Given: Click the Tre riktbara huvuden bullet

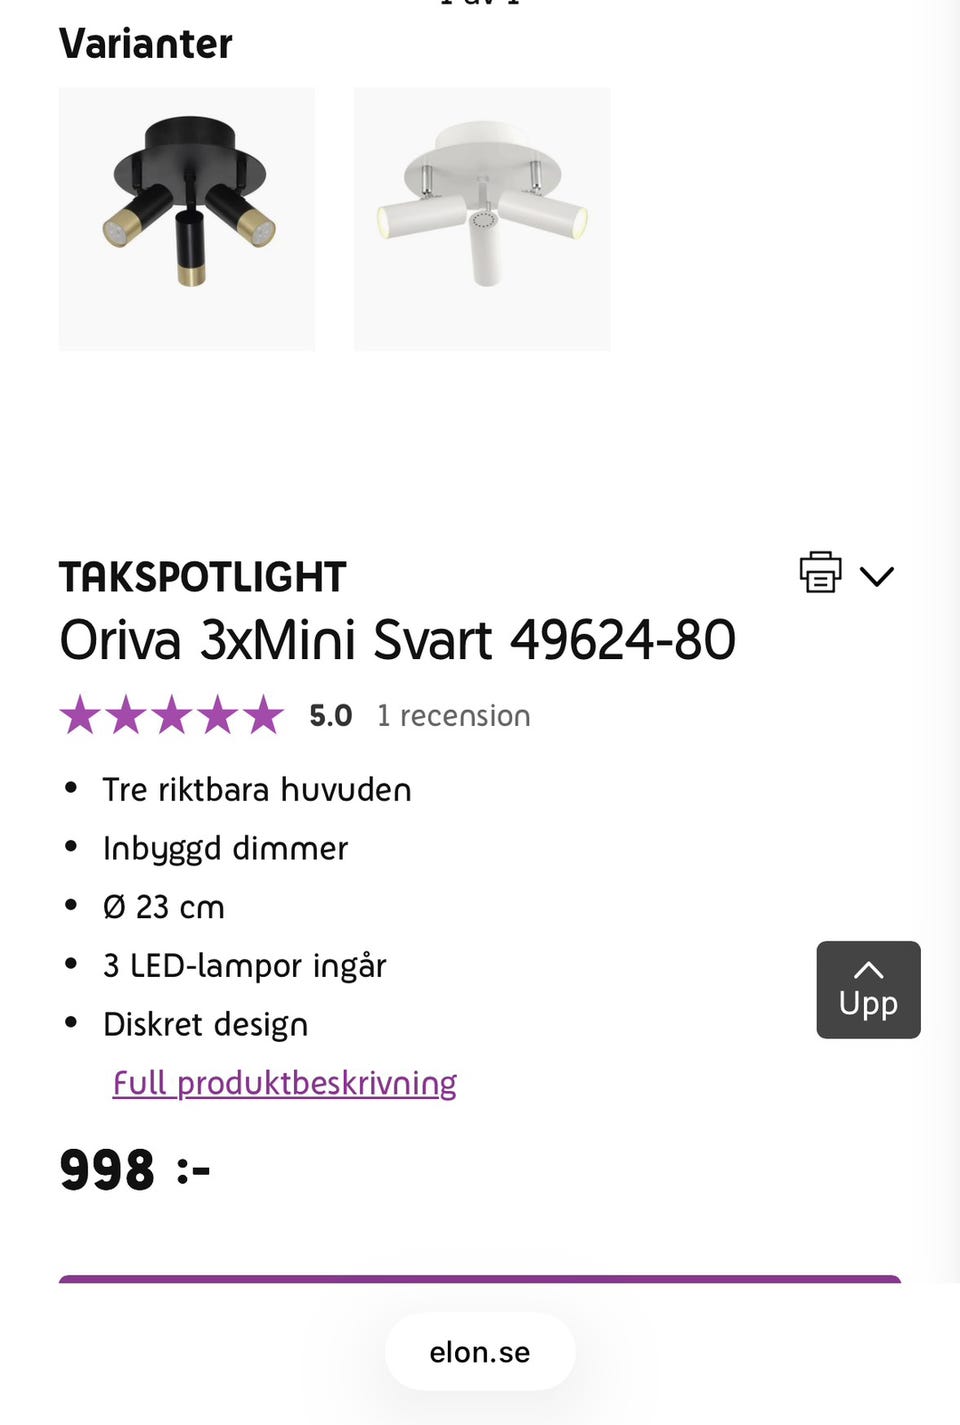Looking at the screenshot, I should click(256, 790).
